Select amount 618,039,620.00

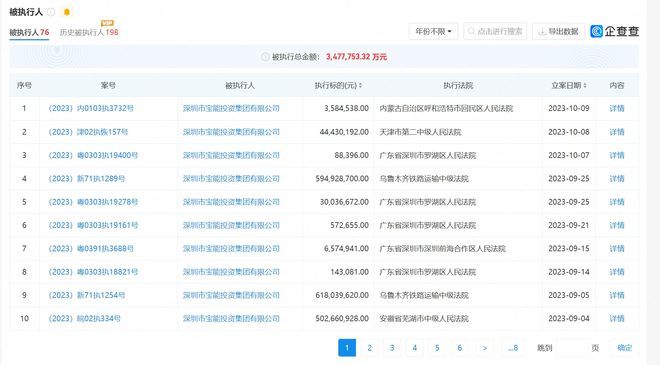pyautogui.click(x=342, y=295)
